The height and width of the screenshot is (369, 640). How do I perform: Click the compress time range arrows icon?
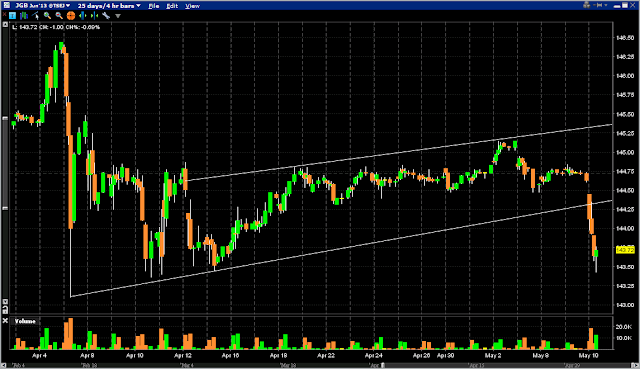coord(95,16)
